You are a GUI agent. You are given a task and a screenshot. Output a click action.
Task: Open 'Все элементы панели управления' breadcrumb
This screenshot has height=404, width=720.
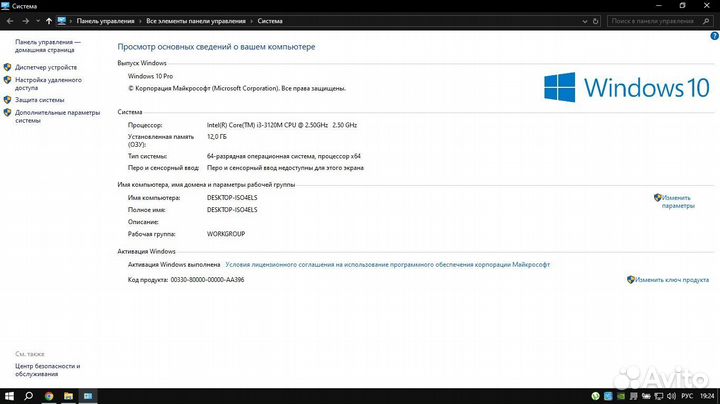pos(196,21)
